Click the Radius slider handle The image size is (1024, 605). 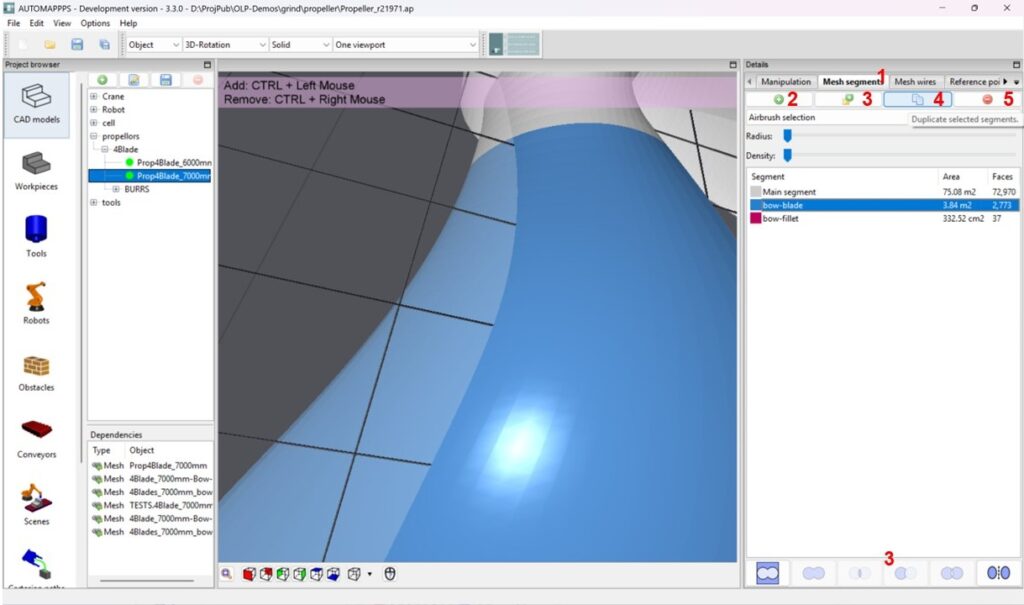point(787,135)
